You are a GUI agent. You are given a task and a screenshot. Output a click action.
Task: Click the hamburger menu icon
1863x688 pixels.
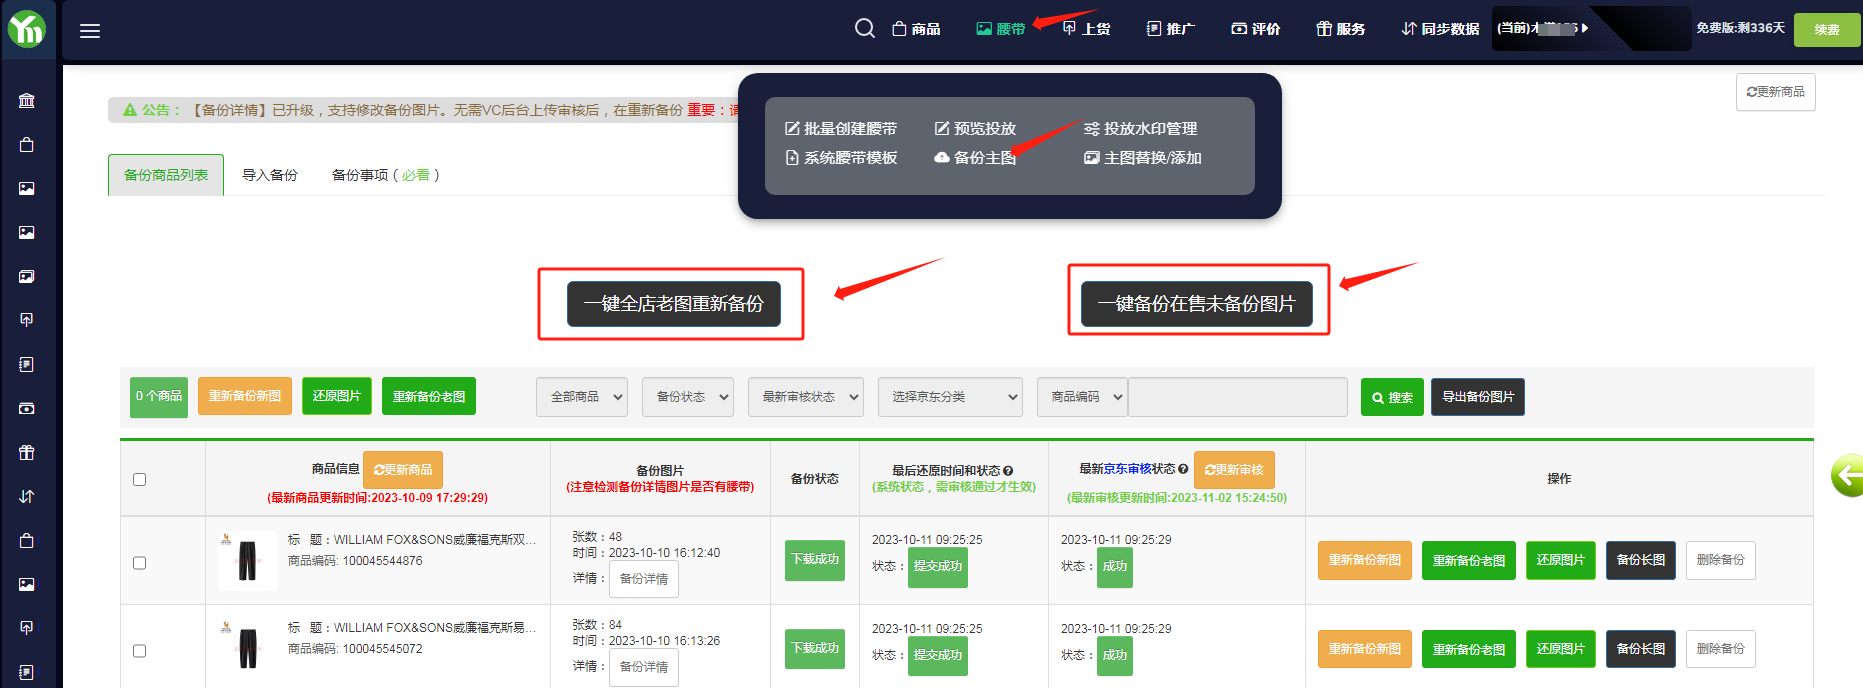[90, 31]
